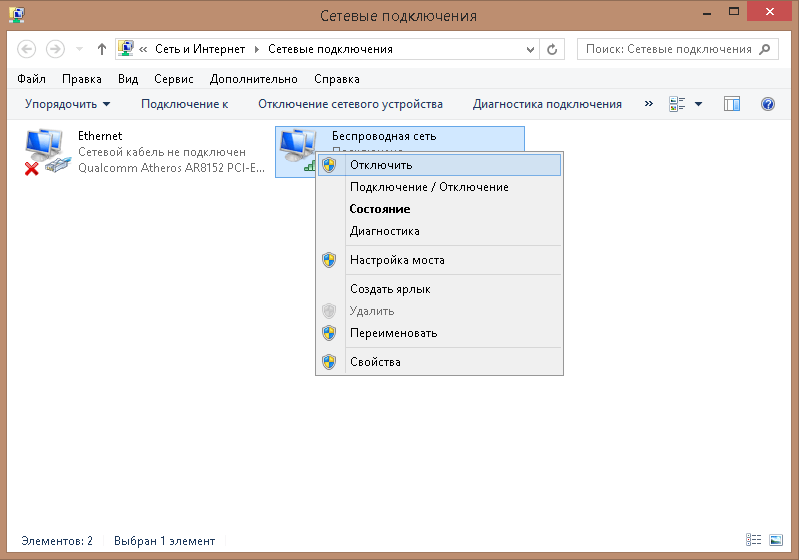The height and width of the screenshot is (560, 799).
Task: Select the Беспроводная сеть adapter icon
Action: [x=297, y=148]
